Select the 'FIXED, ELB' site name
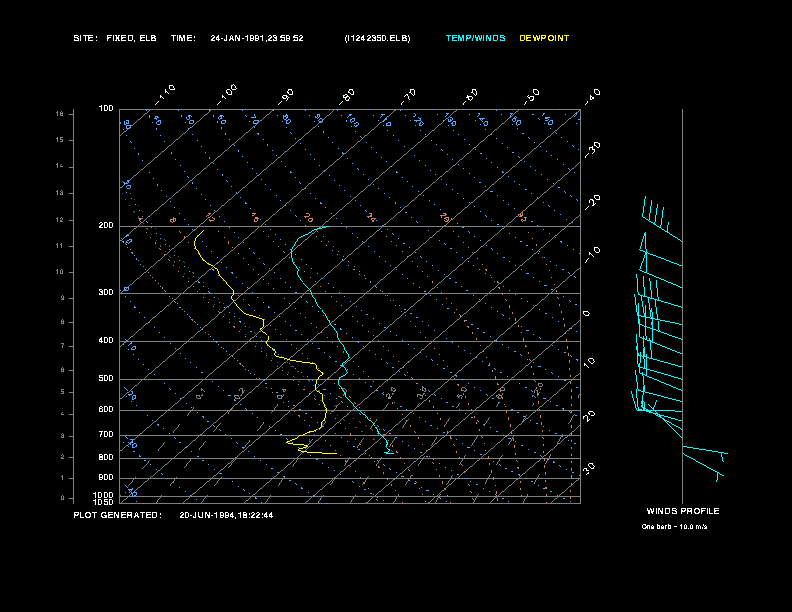 click(x=131, y=38)
